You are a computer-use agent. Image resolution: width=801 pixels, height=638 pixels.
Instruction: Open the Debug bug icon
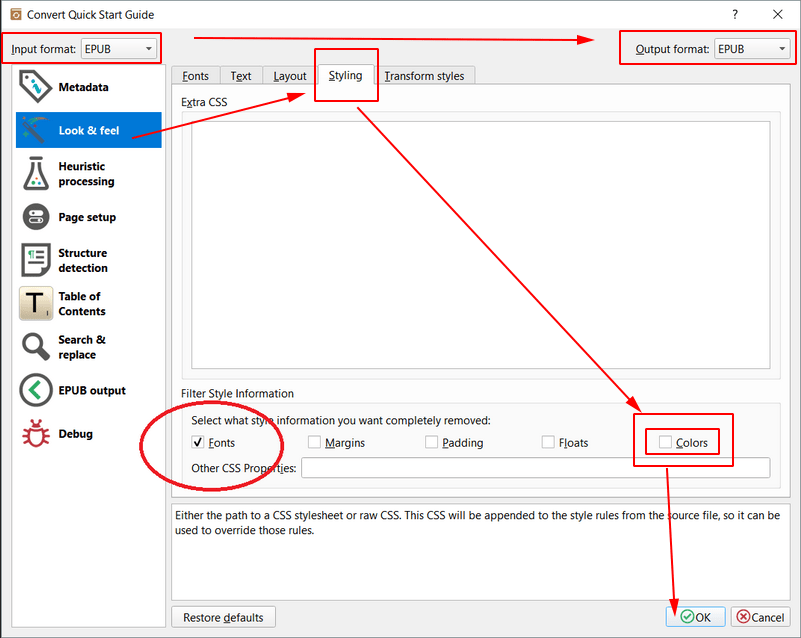coord(36,434)
